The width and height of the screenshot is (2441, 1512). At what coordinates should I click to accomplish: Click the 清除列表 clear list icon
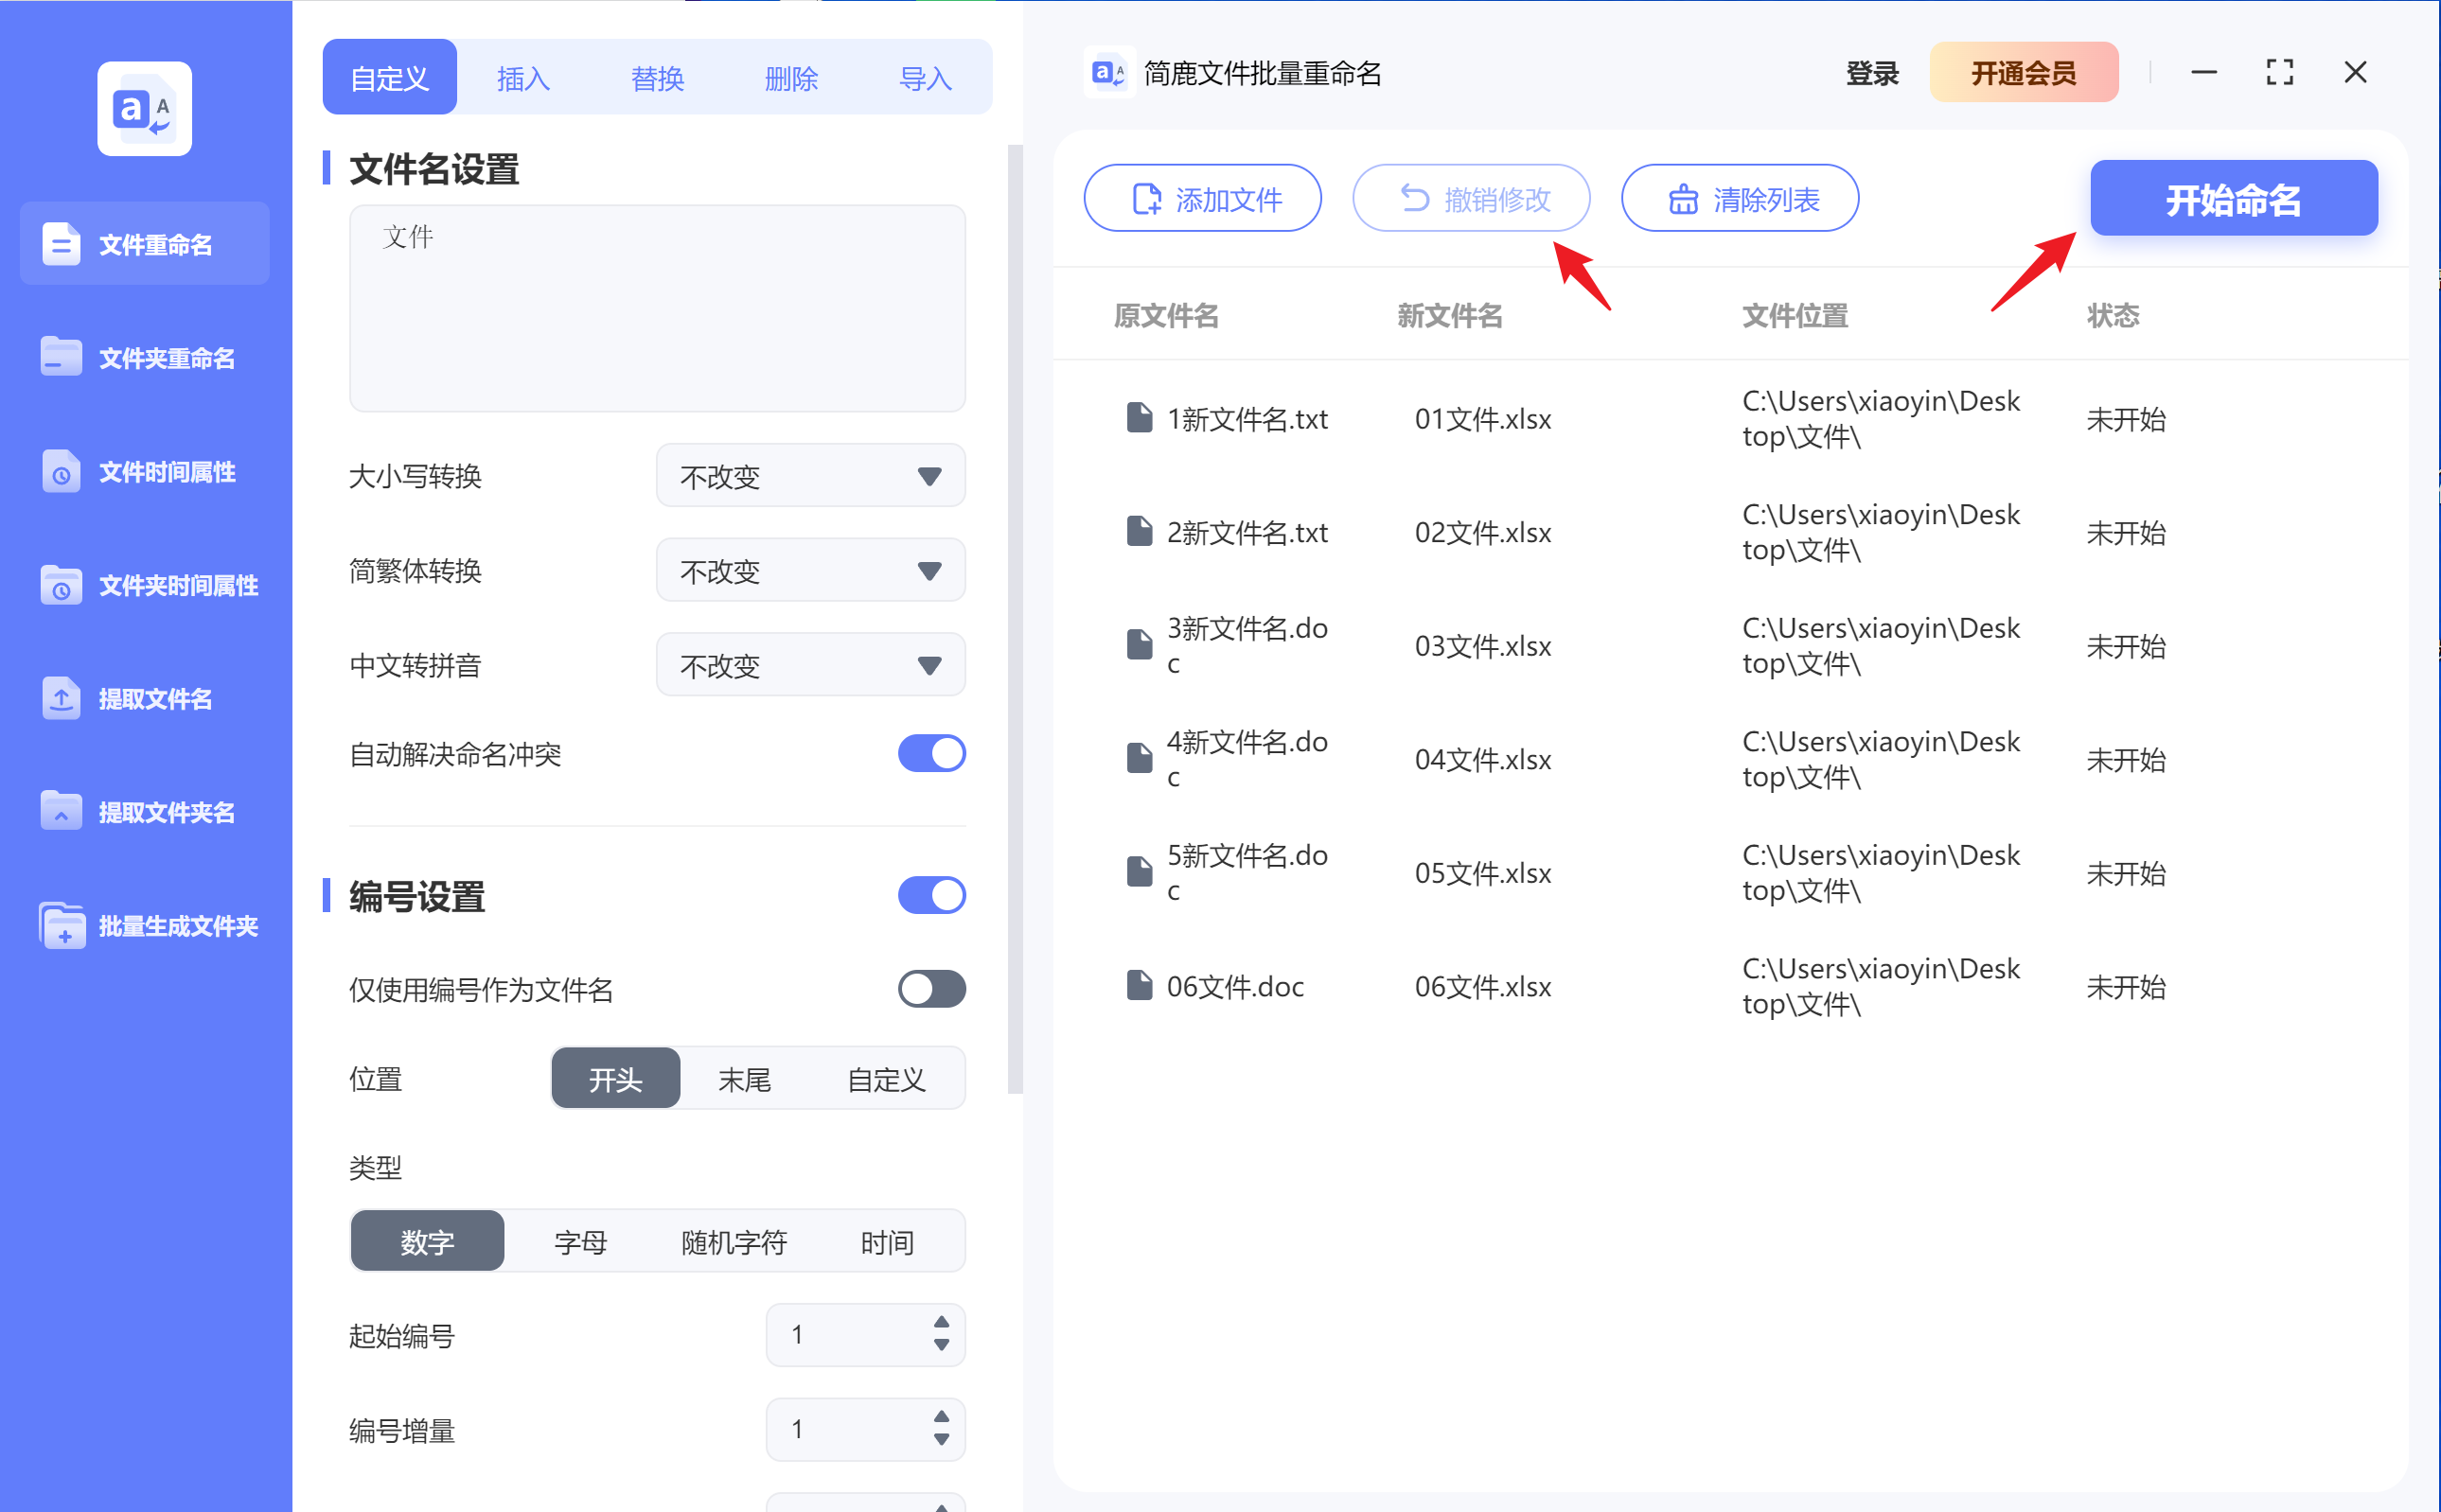tap(1683, 198)
